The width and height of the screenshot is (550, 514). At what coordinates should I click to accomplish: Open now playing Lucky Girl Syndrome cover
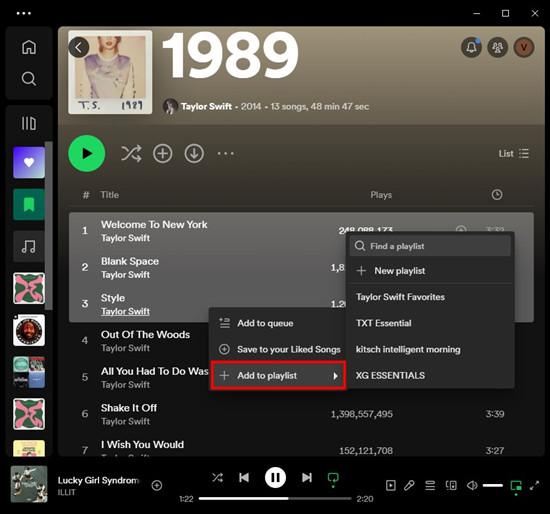[x=29, y=484]
